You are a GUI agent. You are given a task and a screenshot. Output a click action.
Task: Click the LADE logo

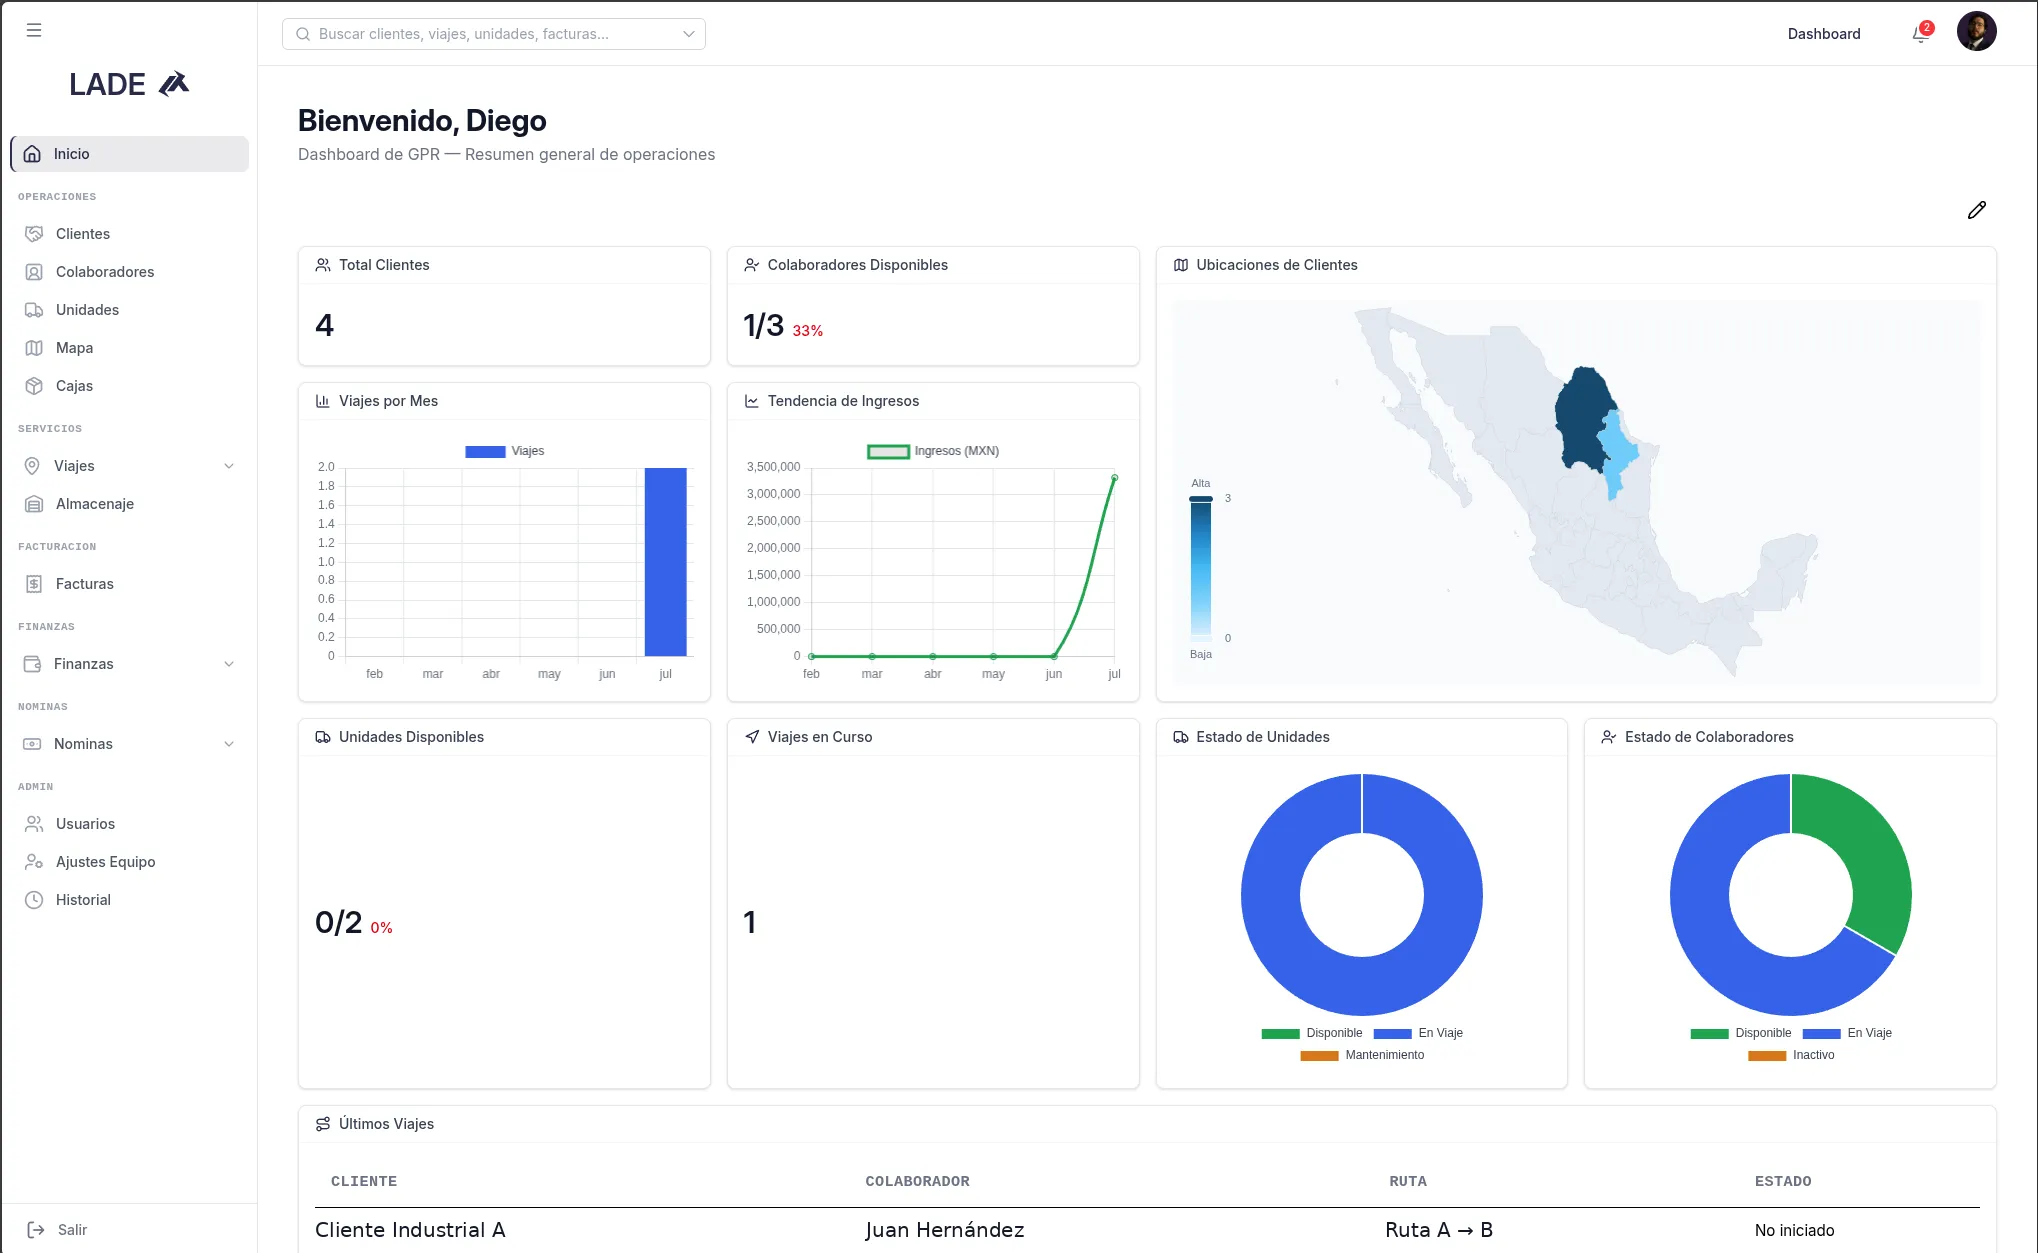click(x=130, y=85)
